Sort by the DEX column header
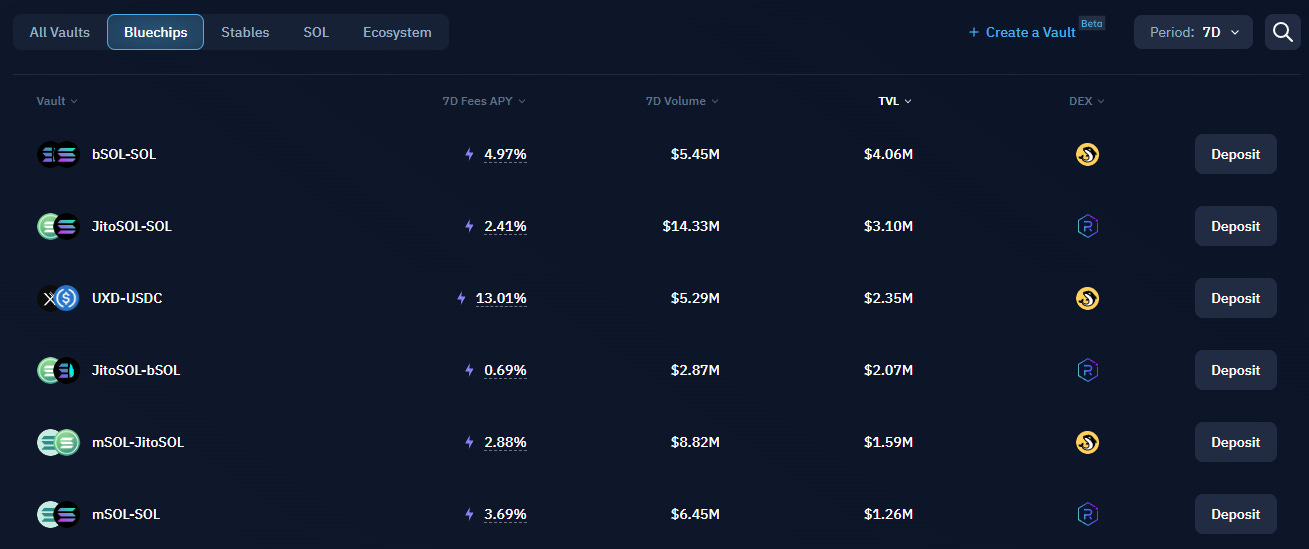1309x549 pixels. 1087,101
